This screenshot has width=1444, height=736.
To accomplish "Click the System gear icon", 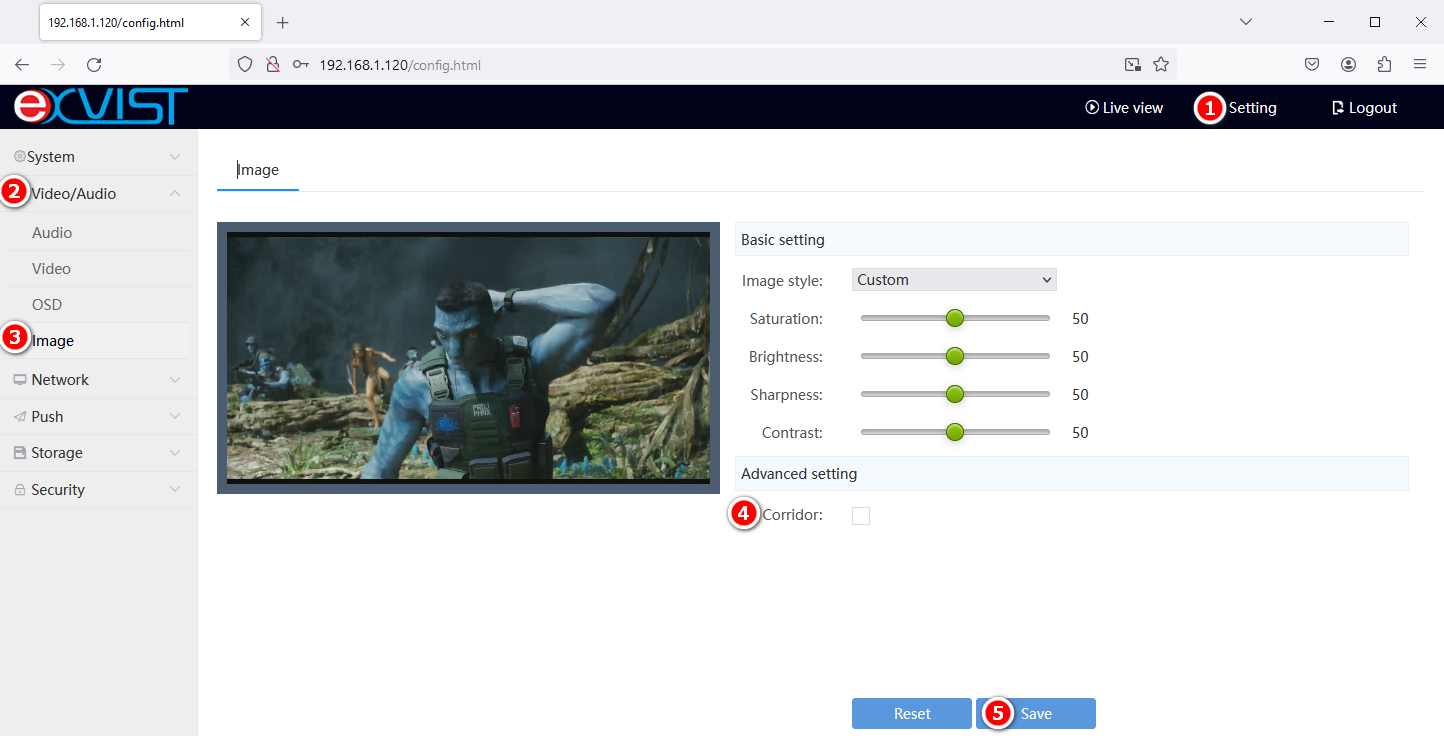I will (x=20, y=157).
